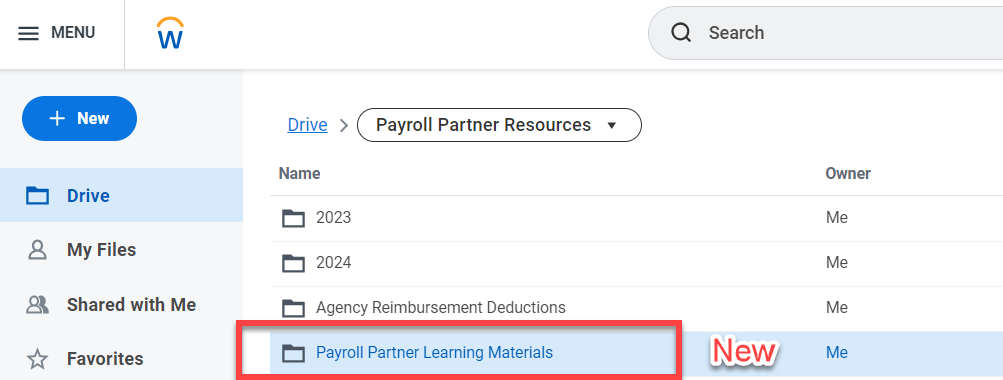Click the 2024 folder icon
This screenshot has height=380, width=1003.
coord(294,263)
